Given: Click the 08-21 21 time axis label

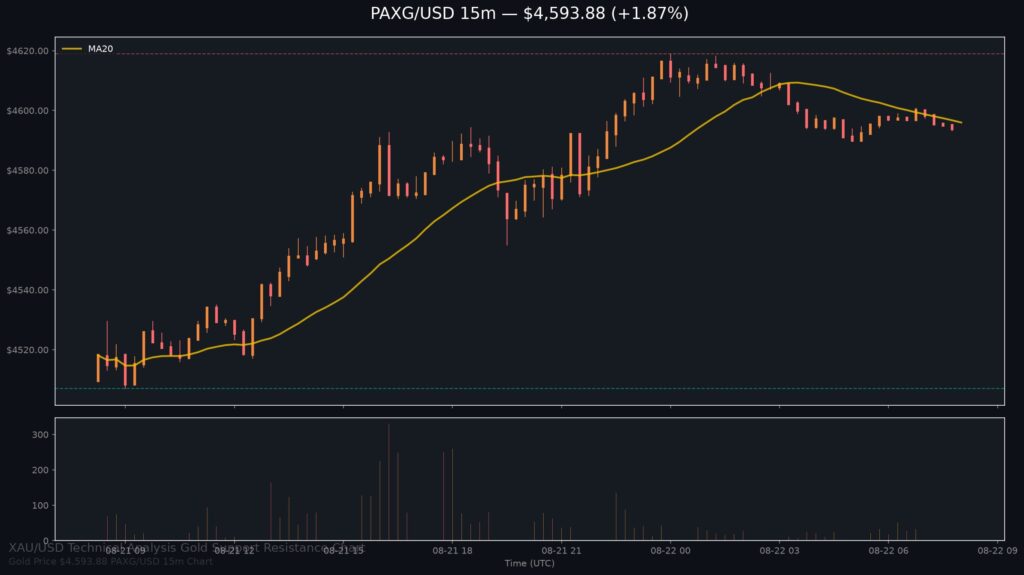Looking at the screenshot, I should [562, 551].
